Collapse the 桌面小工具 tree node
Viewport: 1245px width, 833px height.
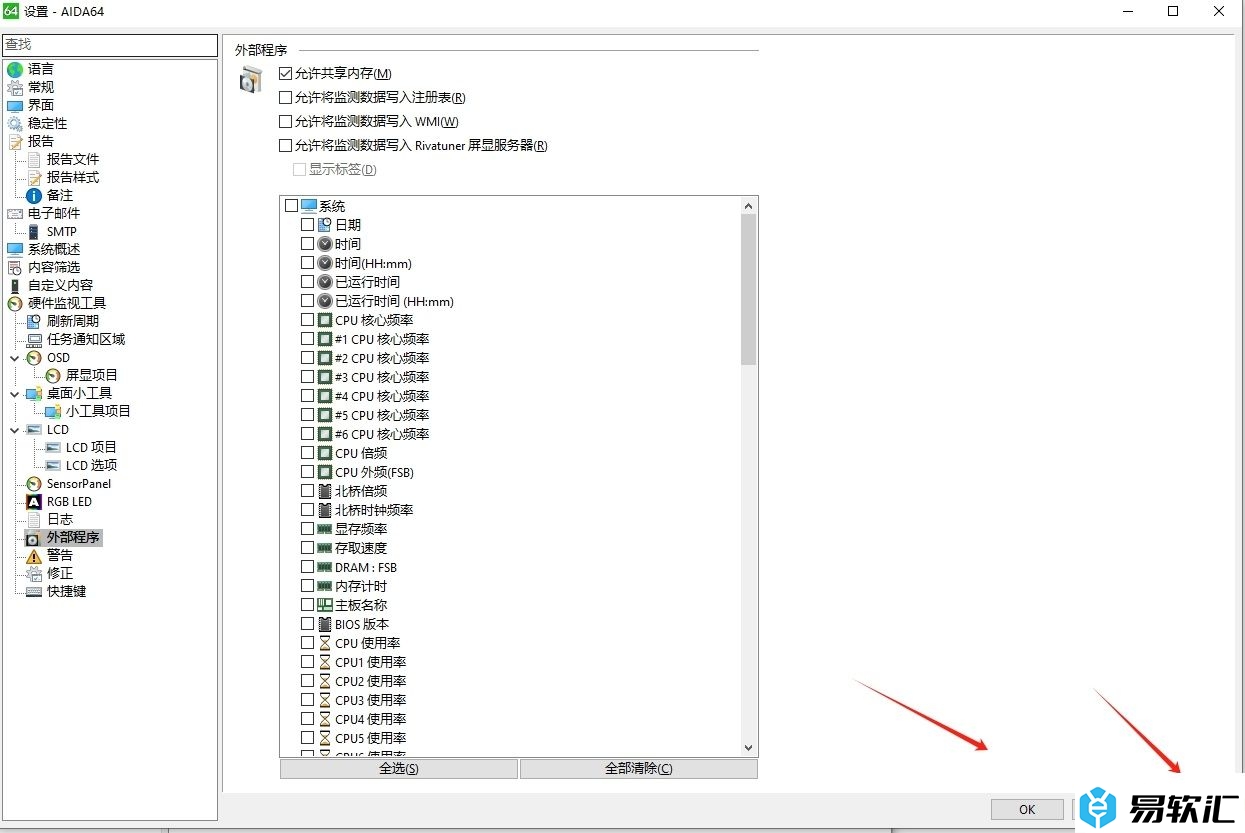click(x=15, y=393)
